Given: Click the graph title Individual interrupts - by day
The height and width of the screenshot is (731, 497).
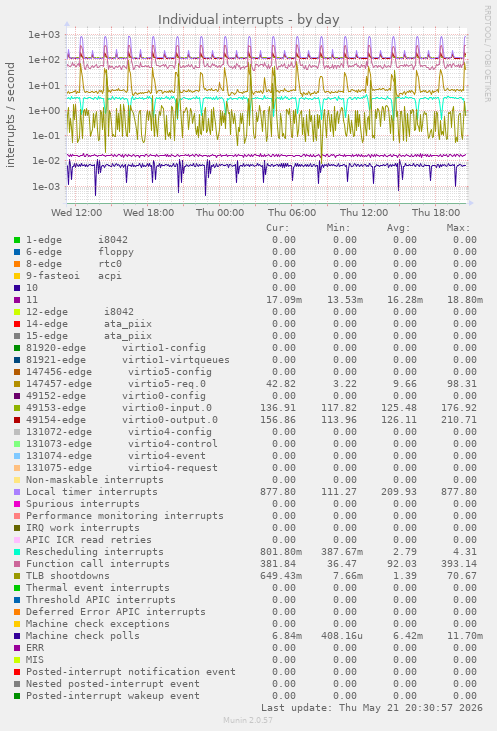Looking at the screenshot, I should [x=248, y=20].
